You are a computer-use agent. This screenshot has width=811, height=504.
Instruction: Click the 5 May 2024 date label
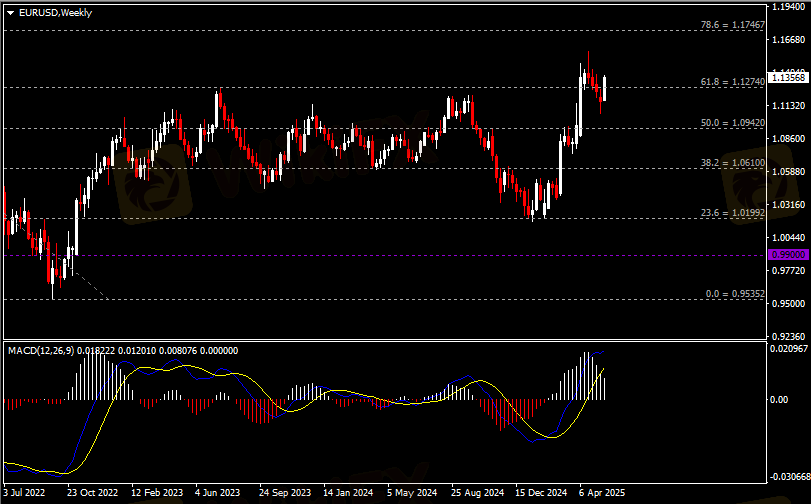pyautogui.click(x=412, y=493)
